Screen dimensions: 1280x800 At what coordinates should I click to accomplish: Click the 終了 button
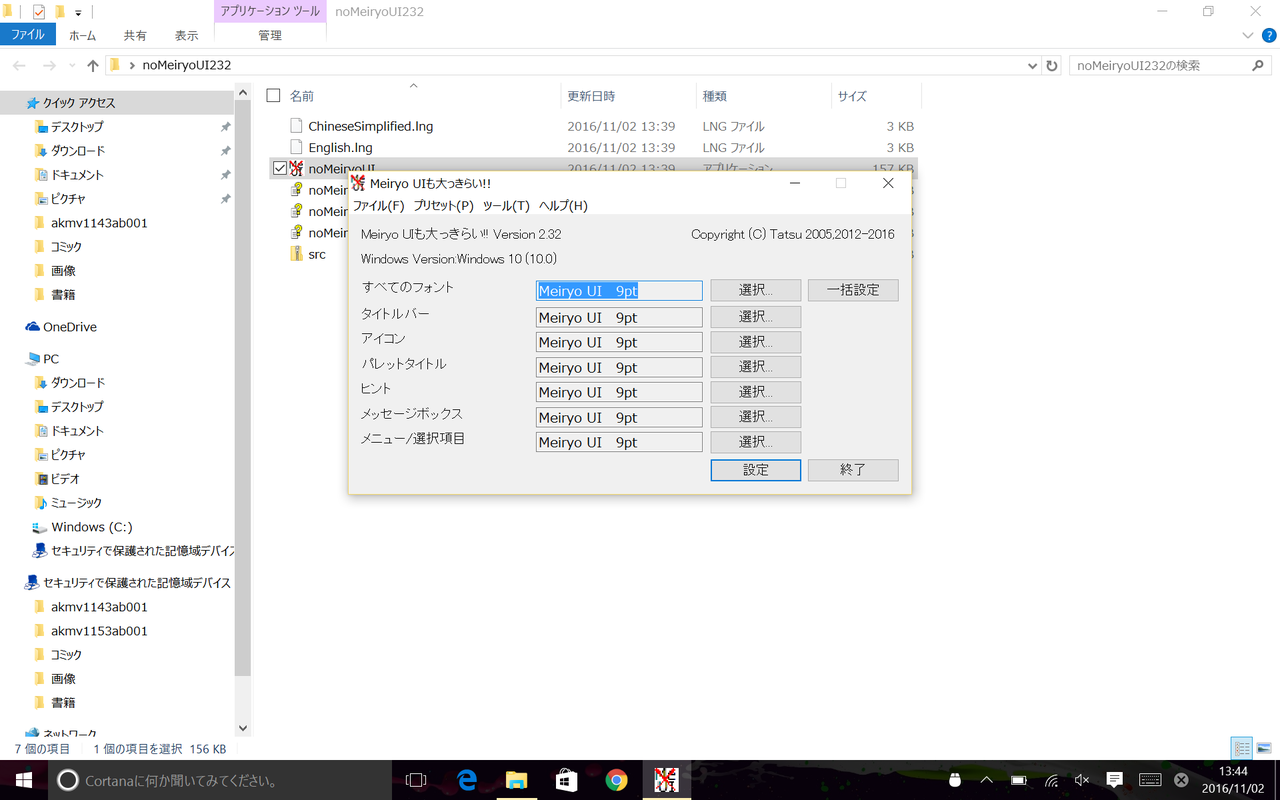point(853,470)
